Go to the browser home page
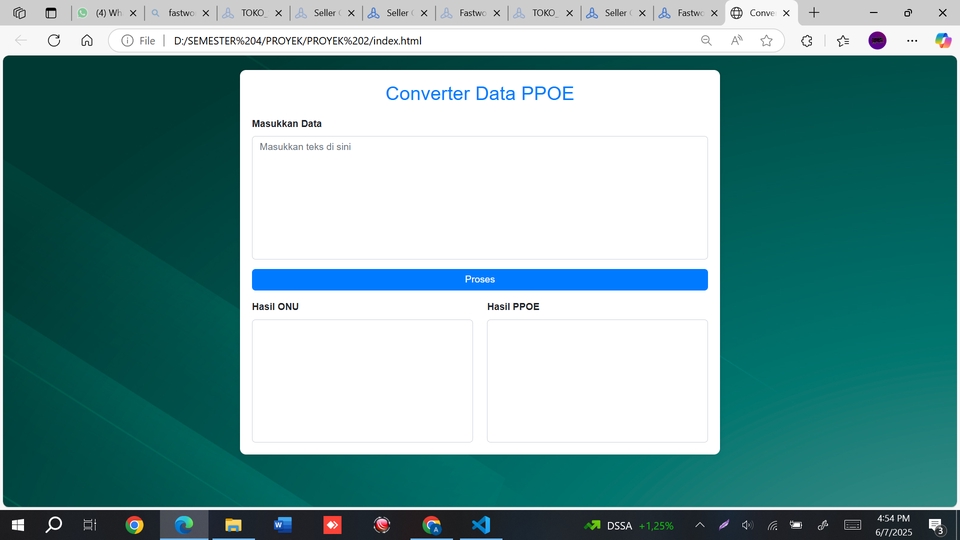Viewport: 960px width, 540px height. 87,40
